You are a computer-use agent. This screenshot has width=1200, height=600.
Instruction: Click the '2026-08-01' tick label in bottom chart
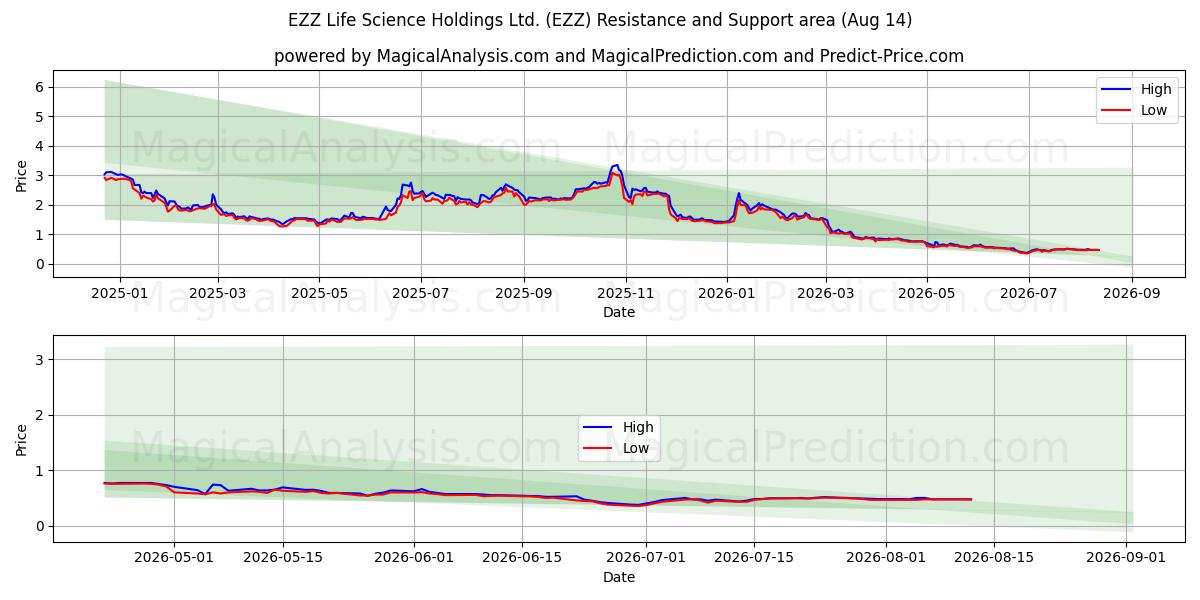pos(887,558)
